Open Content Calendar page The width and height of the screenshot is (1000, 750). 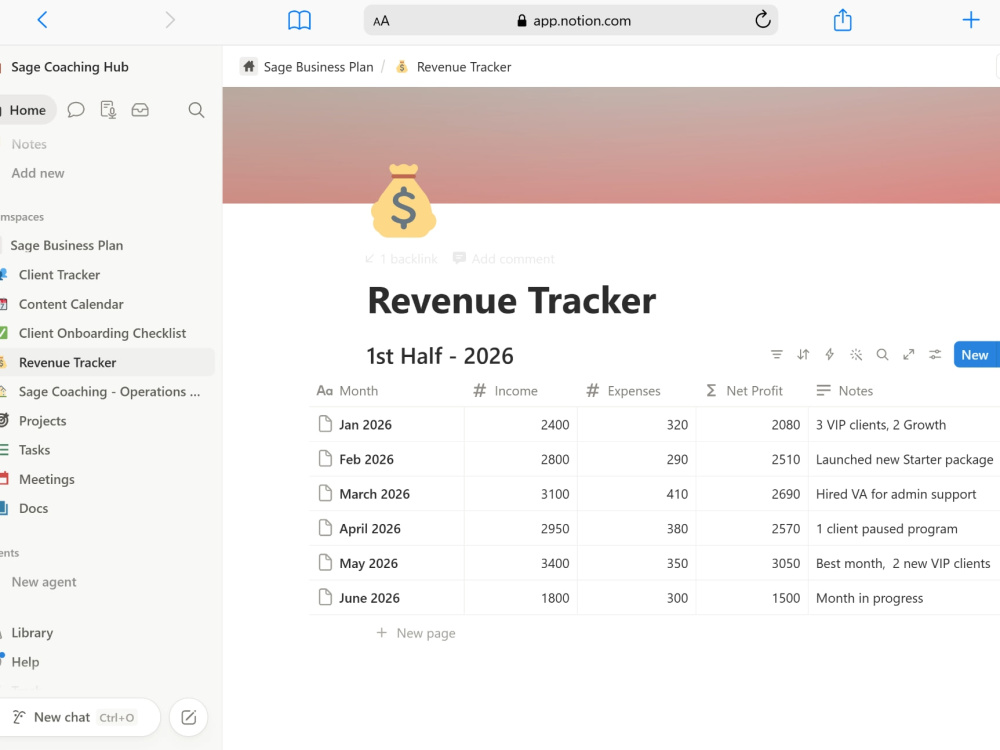pyautogui.click(x=71, y=304)
